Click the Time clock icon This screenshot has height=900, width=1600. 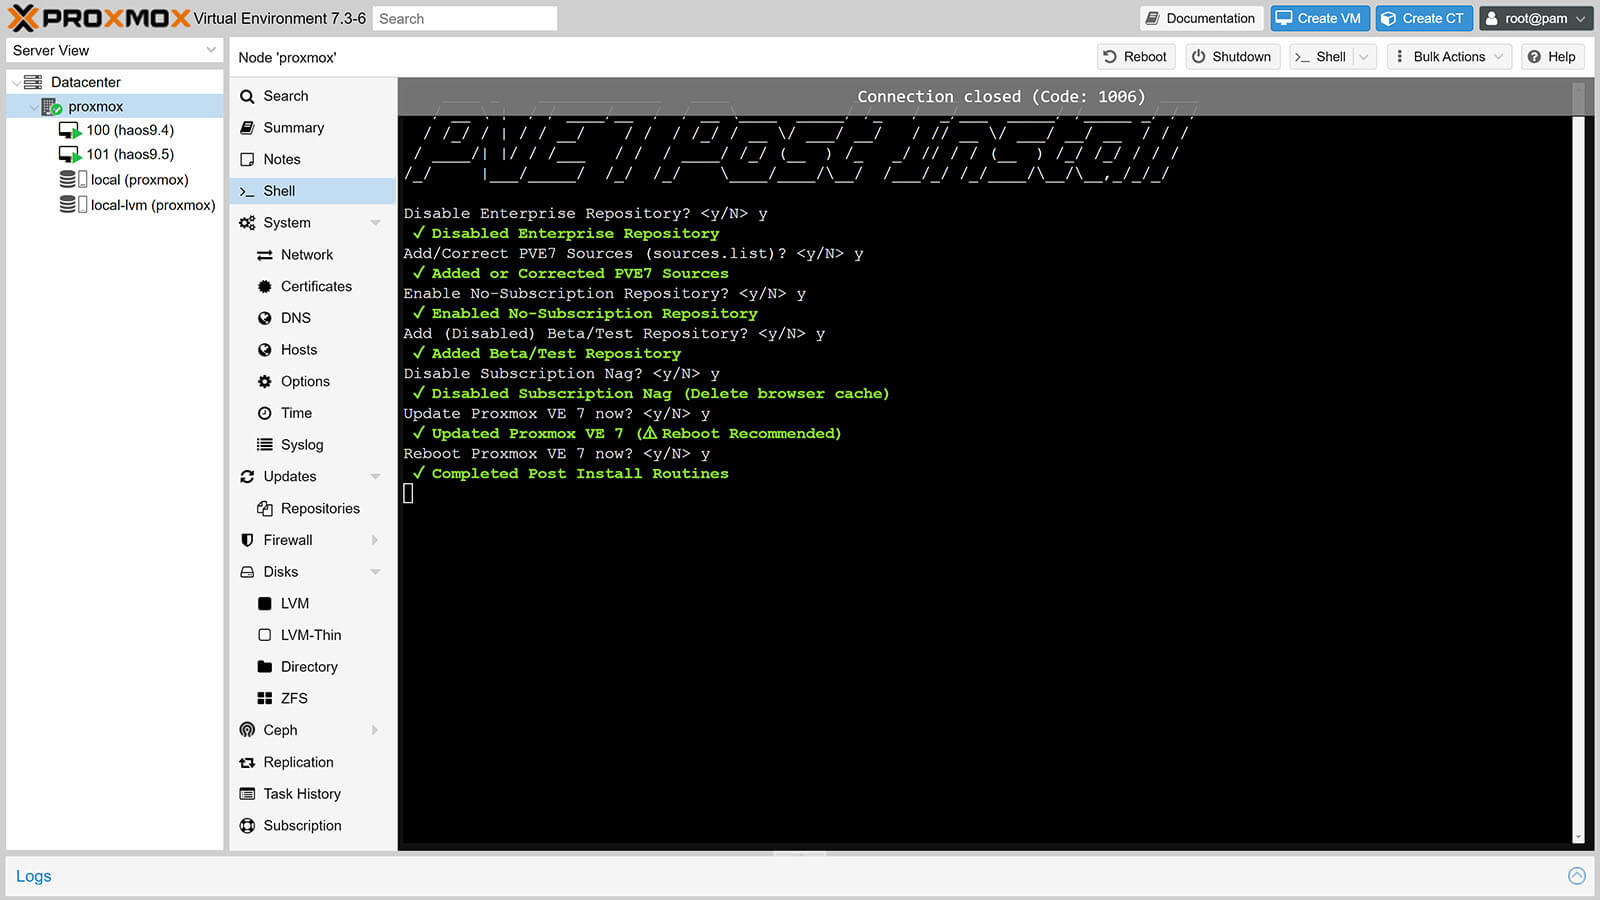click(x=265, y=413)
